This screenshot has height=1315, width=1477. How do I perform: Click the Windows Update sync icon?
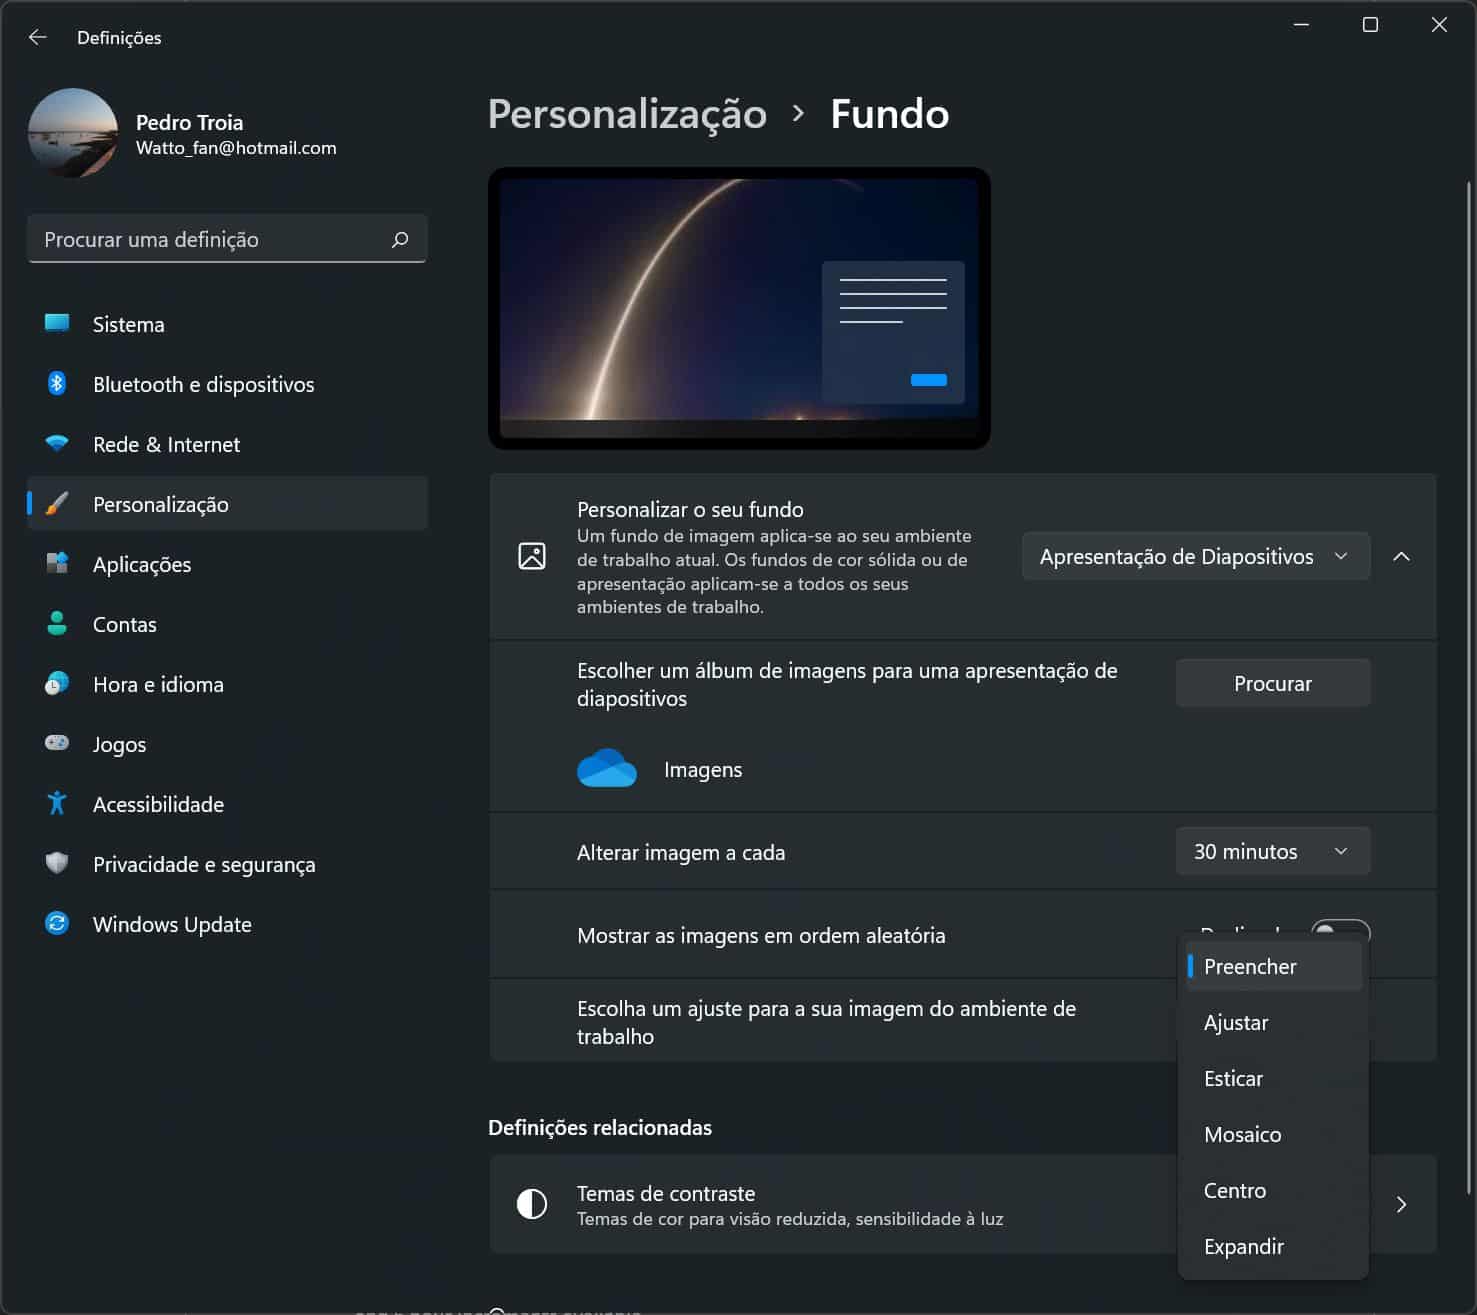coord(57,924)
